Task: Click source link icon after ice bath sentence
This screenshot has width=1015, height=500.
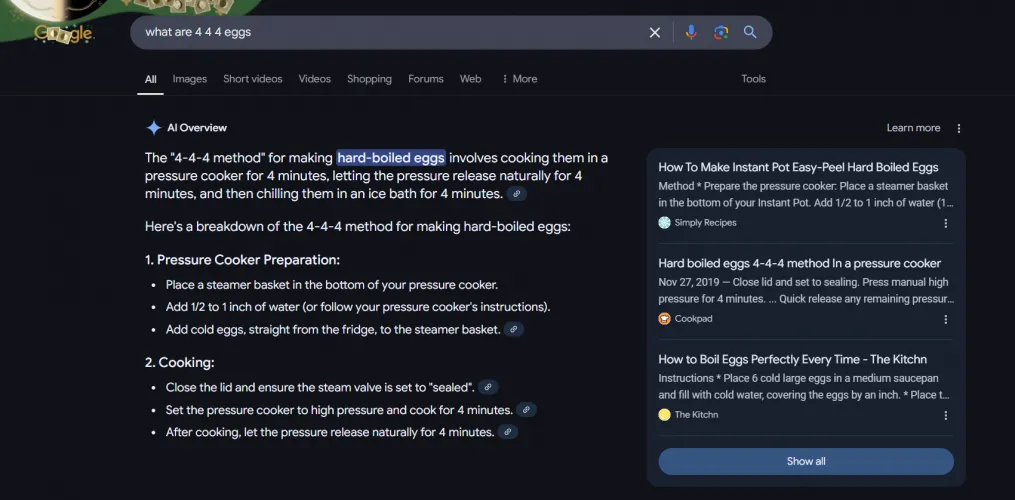Action: coord(516,194)
